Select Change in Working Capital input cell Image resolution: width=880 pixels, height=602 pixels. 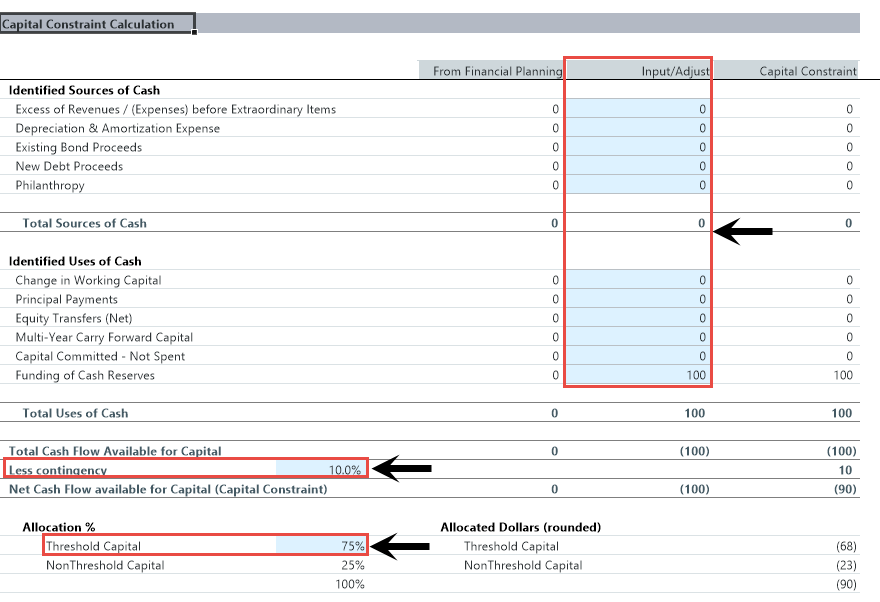point(638,280)
